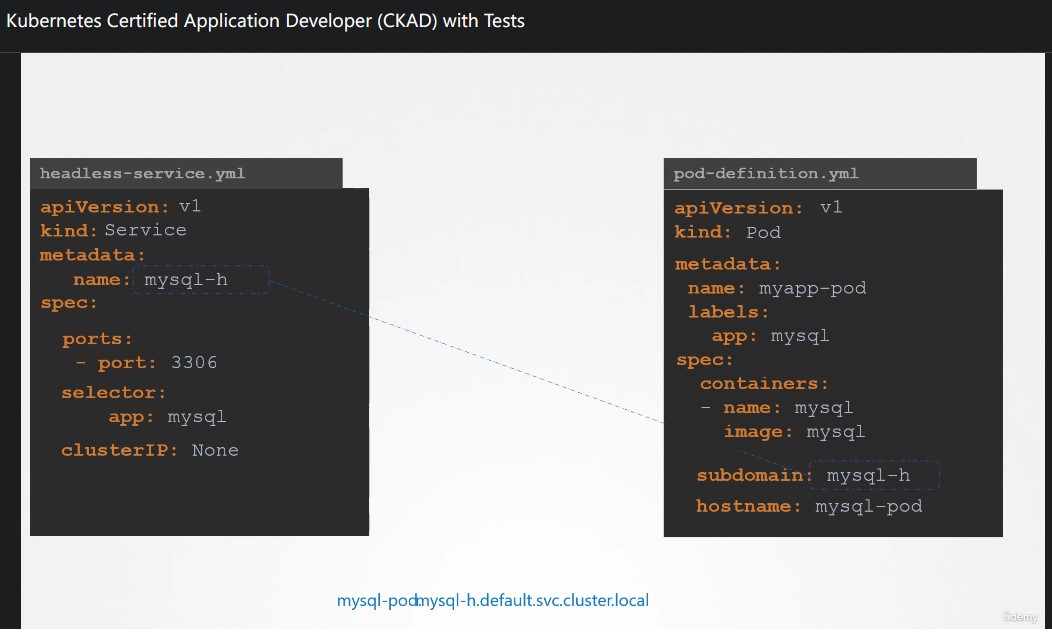Click 'spec:' key in headless-service.yml
Image resolution: width=1052 pixels, height=634 pixels.
click(68, 303)
